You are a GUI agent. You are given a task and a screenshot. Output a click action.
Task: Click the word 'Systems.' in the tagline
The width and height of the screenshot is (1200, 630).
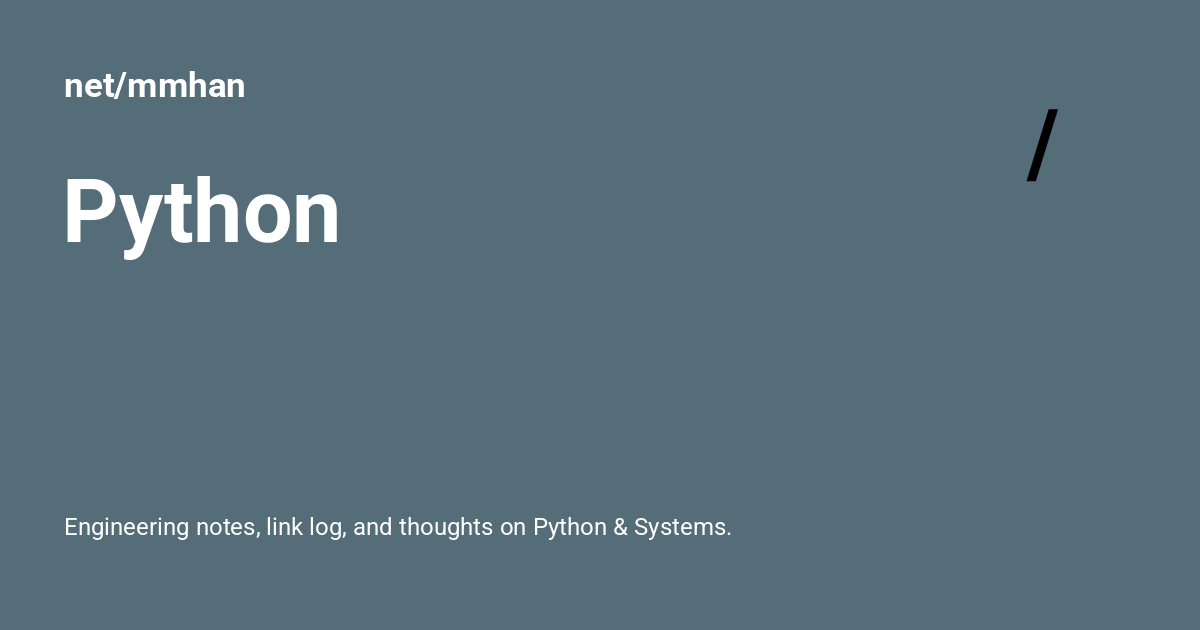(x=683, y=527)
